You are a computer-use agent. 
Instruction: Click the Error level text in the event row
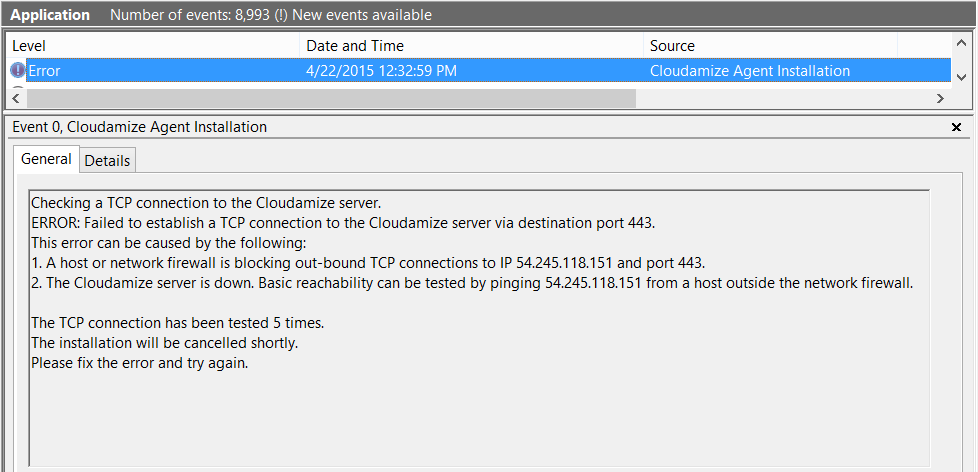click(x=45, y=71)
